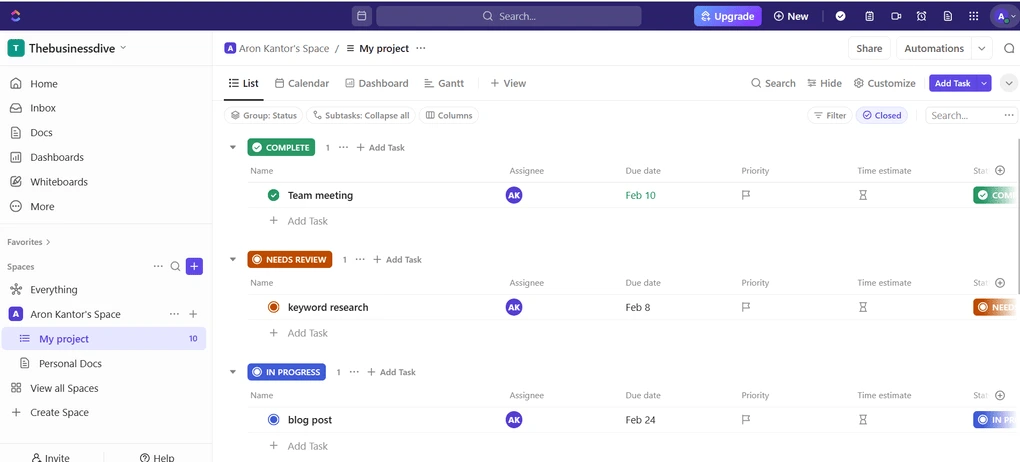Viewport: 1020px width, 462px height.
Task: Collapse the IN PROGRESS task group
Action: 233,372
